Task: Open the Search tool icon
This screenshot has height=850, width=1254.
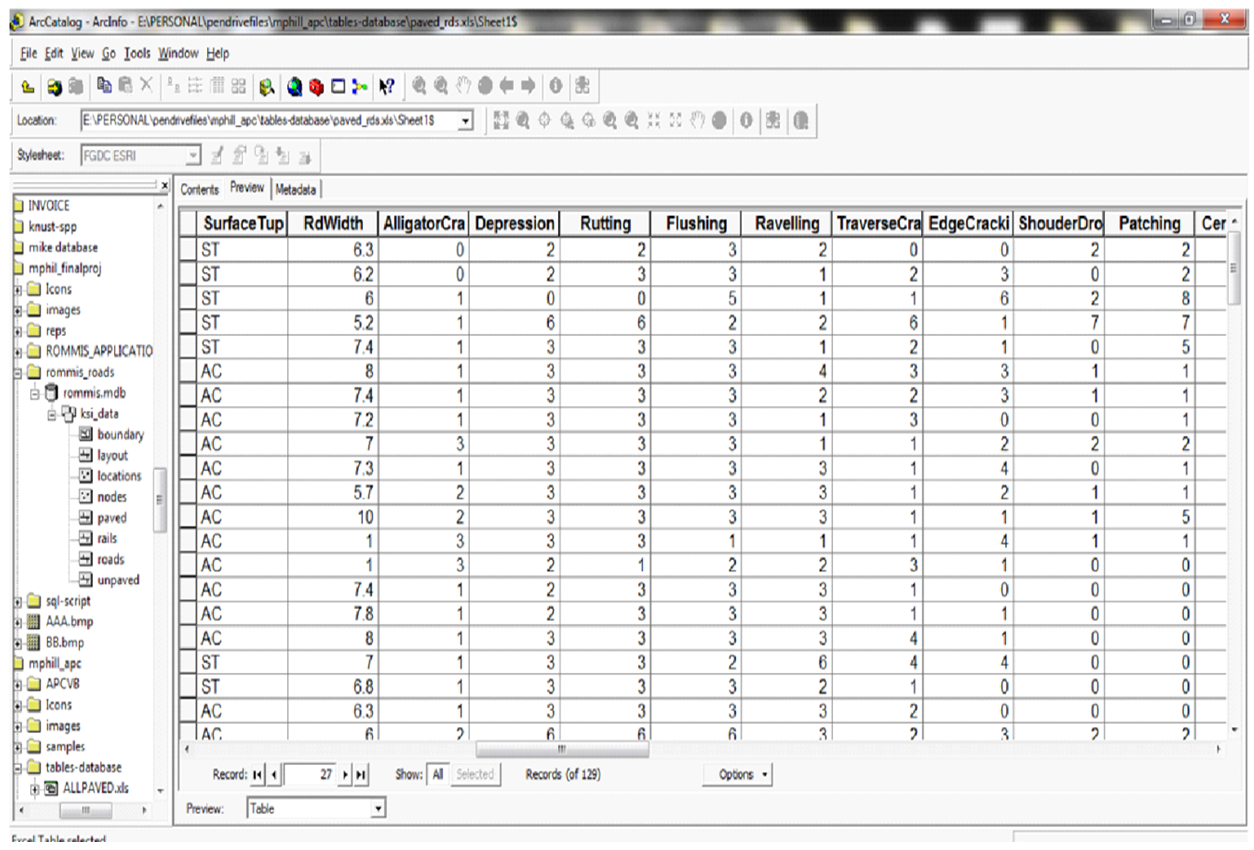Action: pos(267,86)
